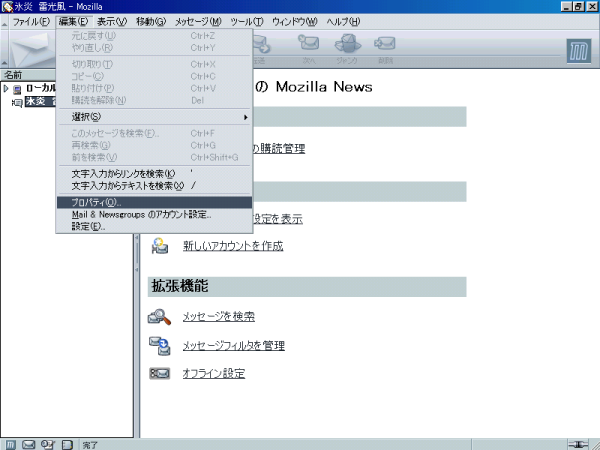Open the 表示(V) menu
The image size is (600, 450).
111,22
